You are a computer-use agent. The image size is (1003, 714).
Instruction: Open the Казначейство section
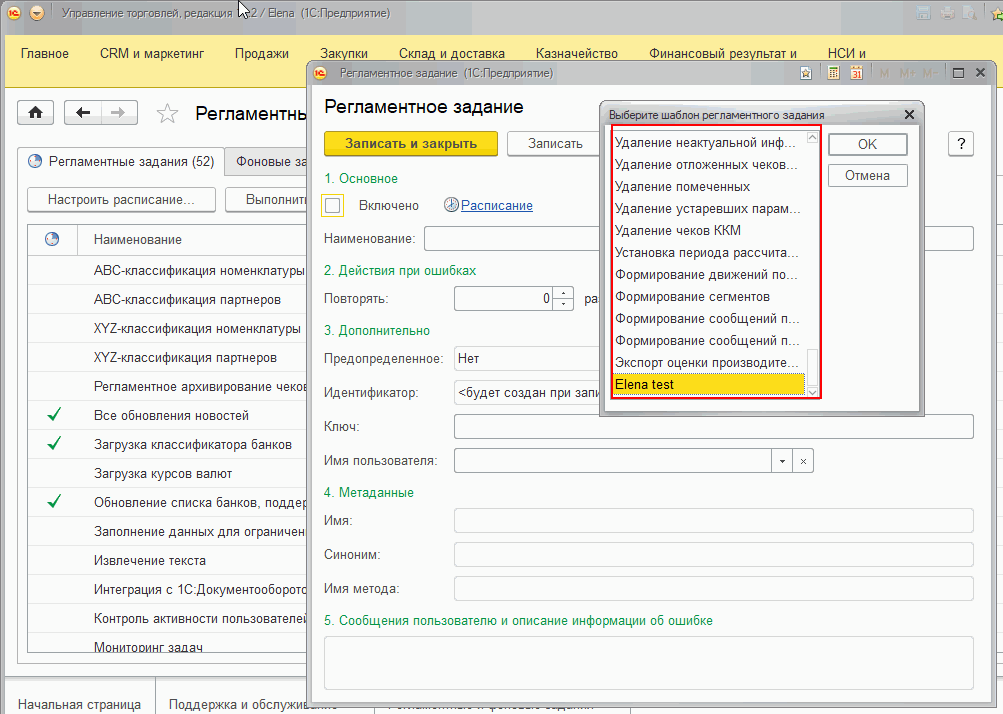click(576, 54)
